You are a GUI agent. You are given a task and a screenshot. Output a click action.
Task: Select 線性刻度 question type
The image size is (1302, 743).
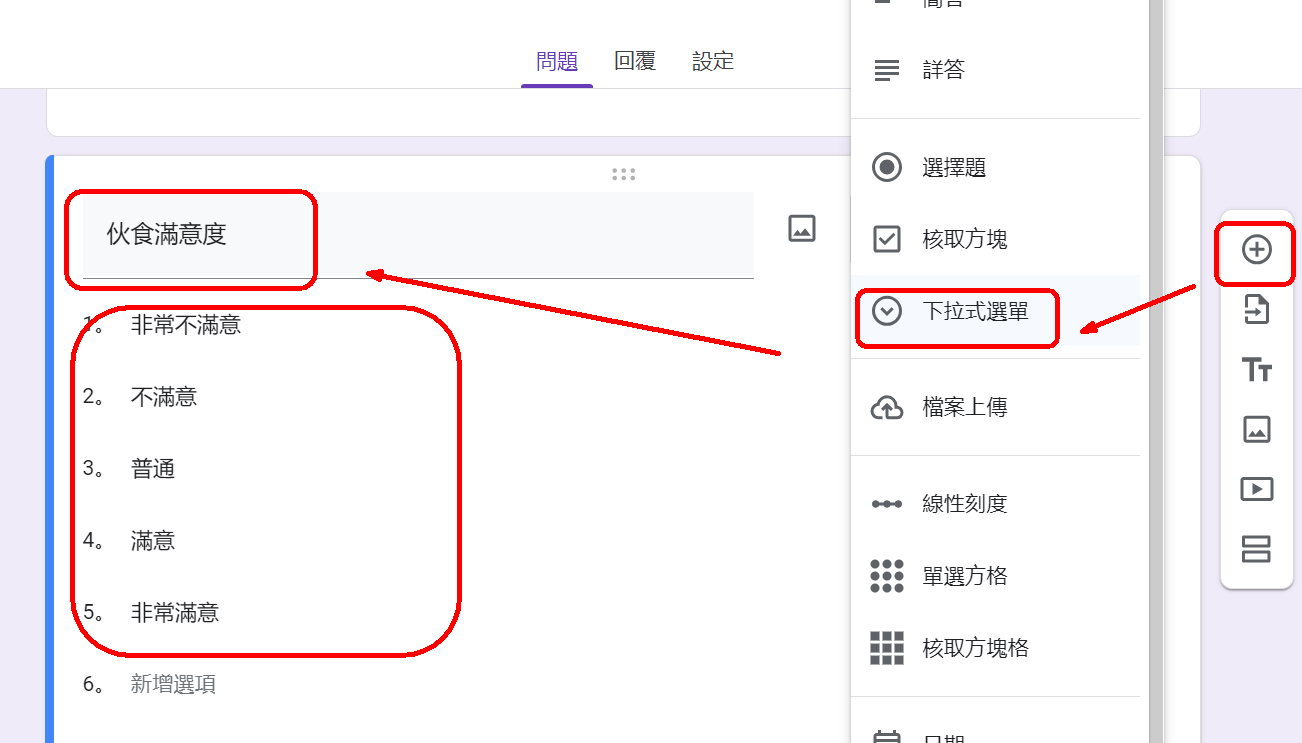[964, 504]
